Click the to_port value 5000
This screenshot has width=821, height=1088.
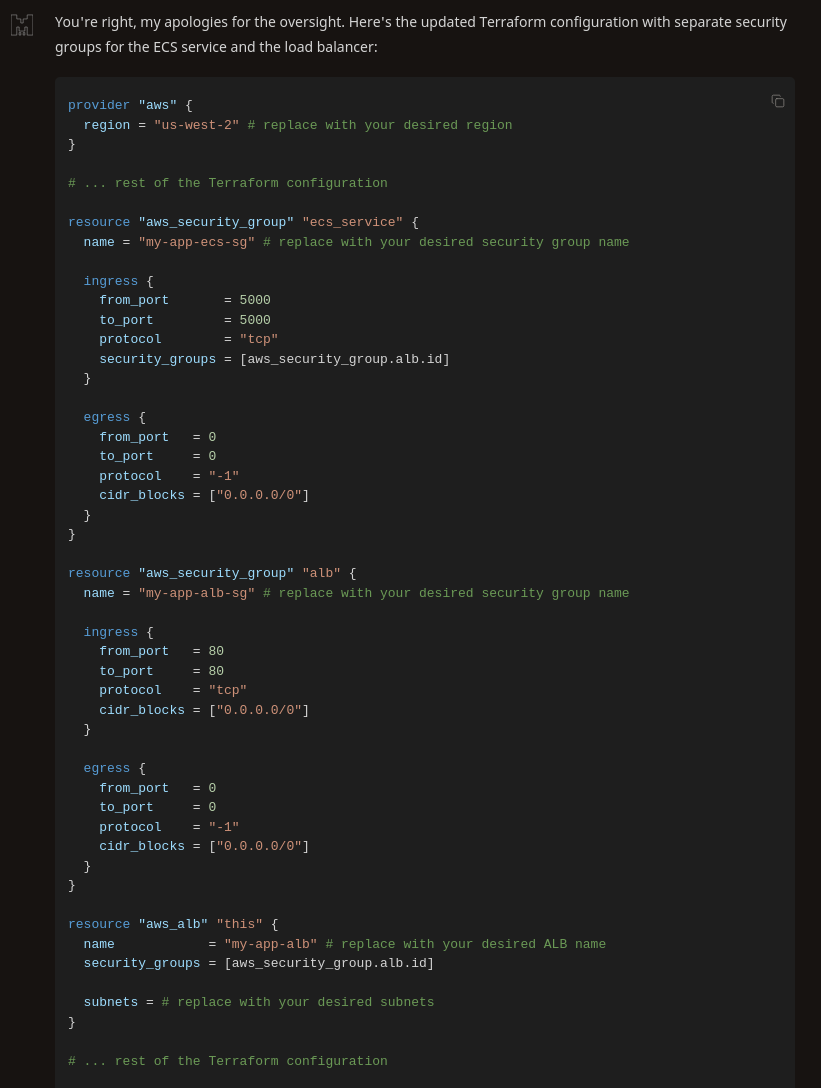point(255,320)
